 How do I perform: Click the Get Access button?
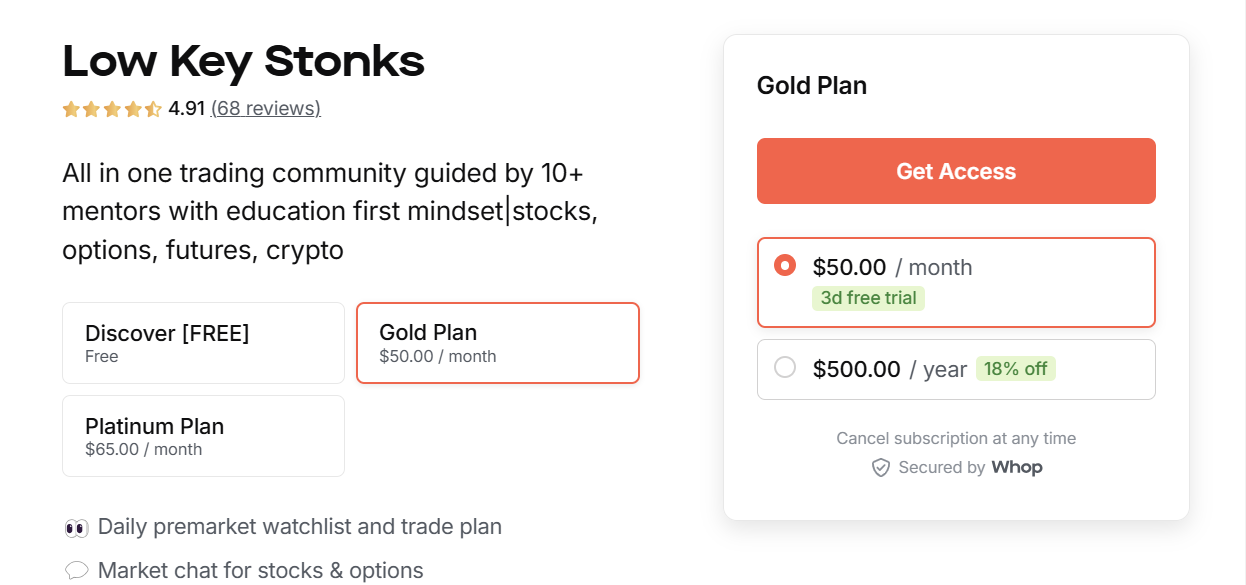pyautogui.click(x=956, y=170)
